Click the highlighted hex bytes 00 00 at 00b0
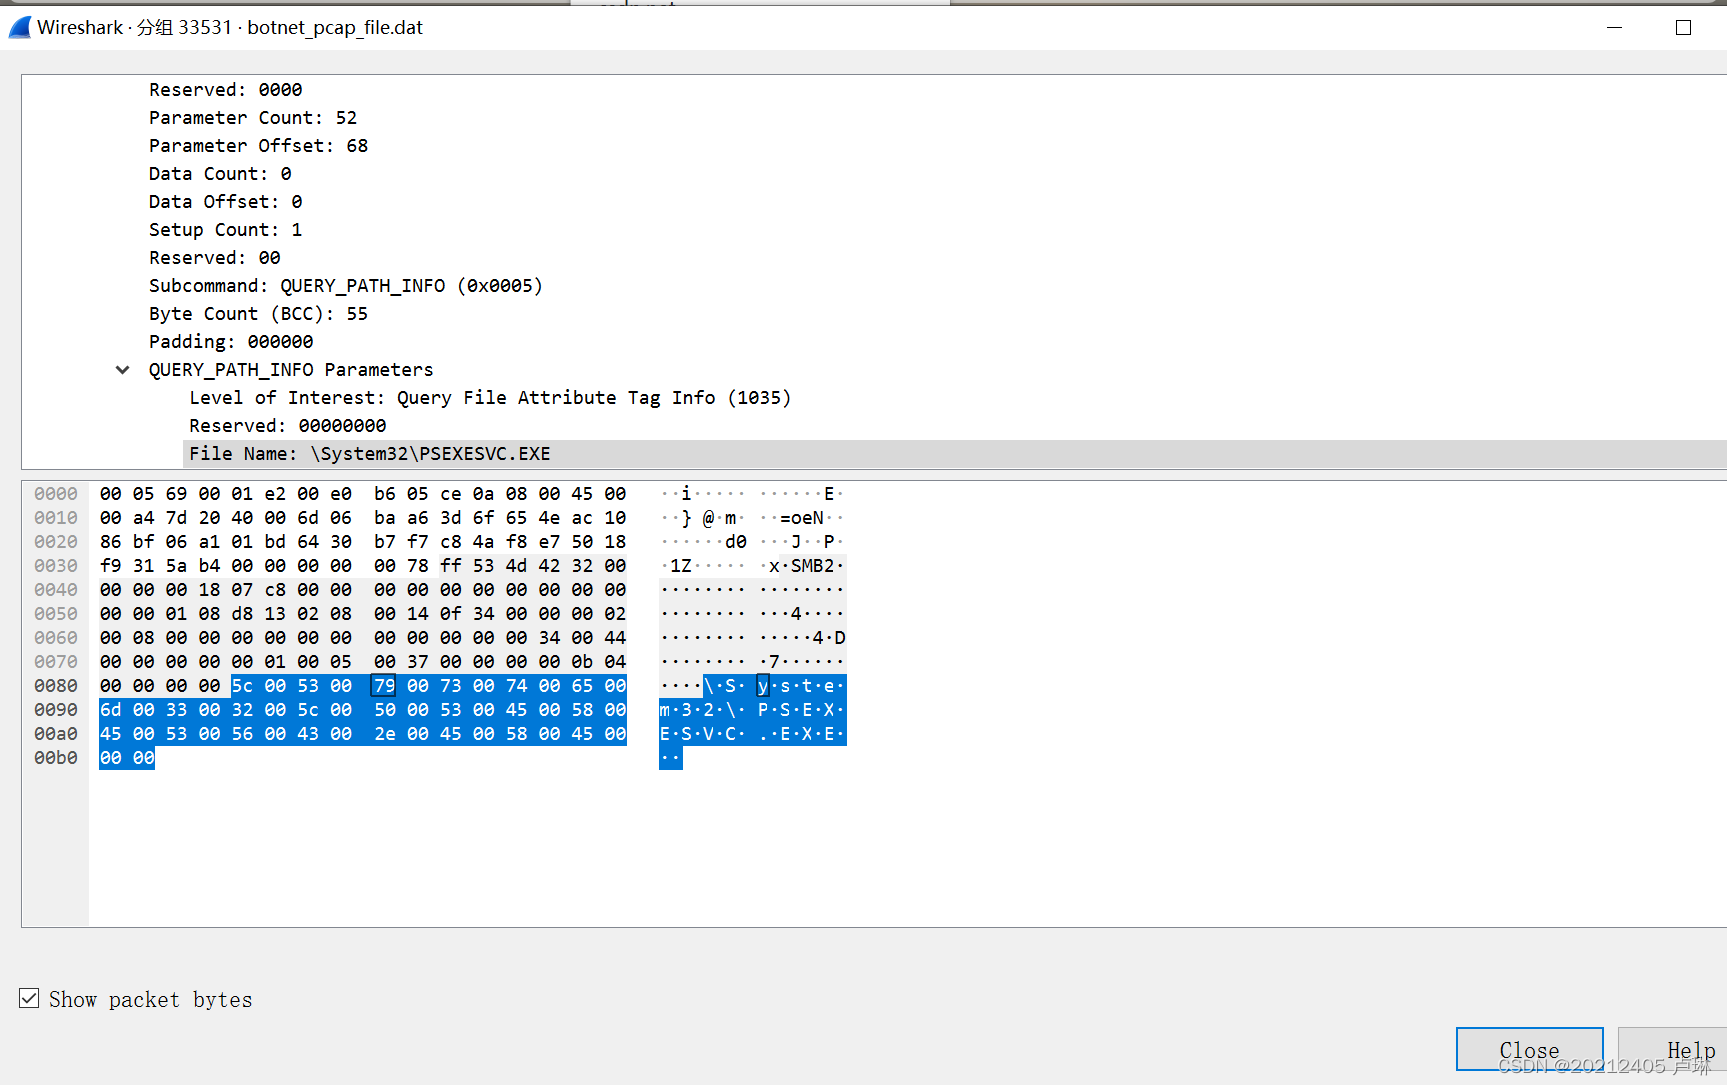The image size is (1727, 1085). [x=127, y=758]
